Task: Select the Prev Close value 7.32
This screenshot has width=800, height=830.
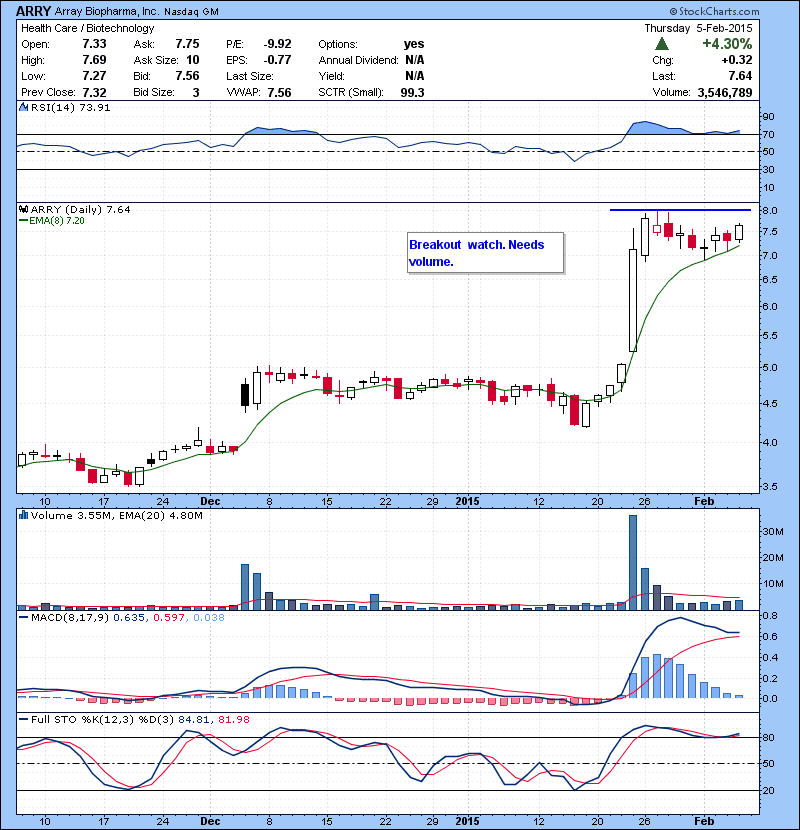Action: [x=94, y=92]
